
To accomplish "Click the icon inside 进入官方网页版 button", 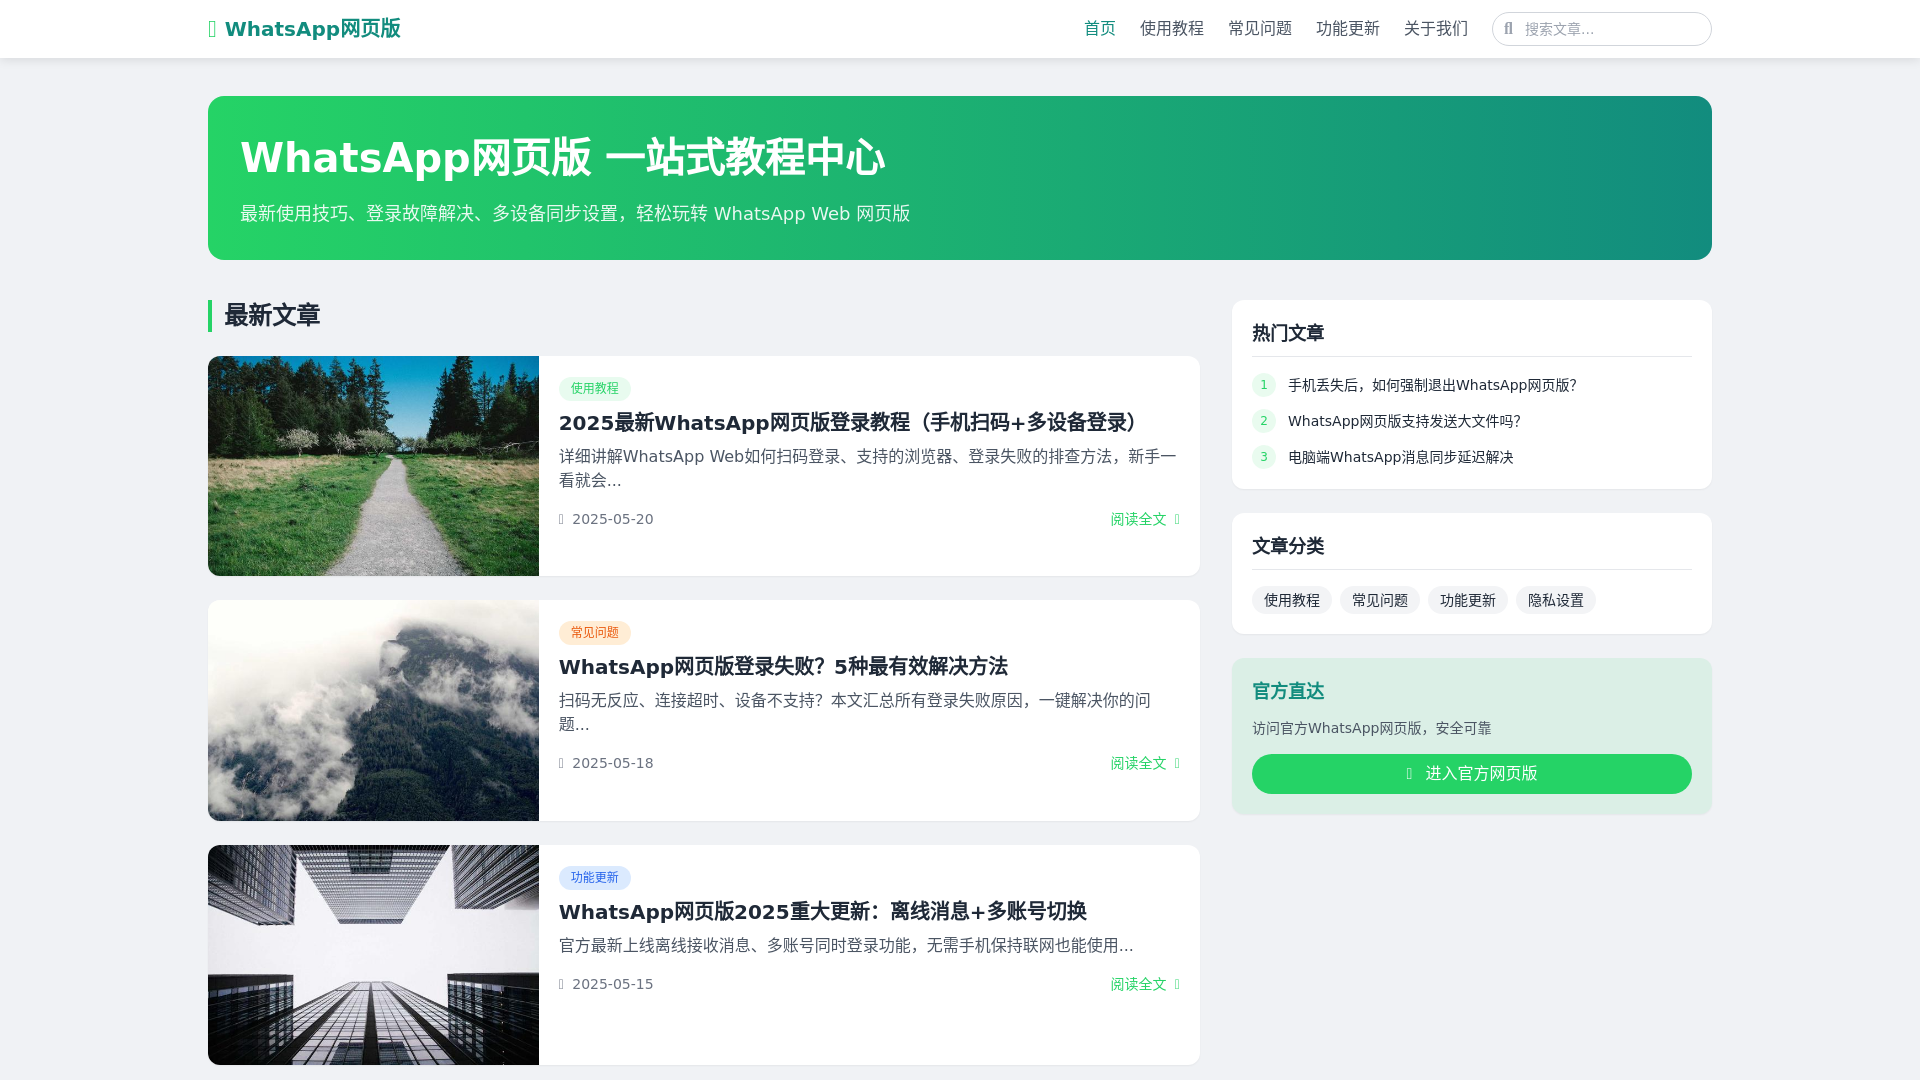I will point(1409,774).
